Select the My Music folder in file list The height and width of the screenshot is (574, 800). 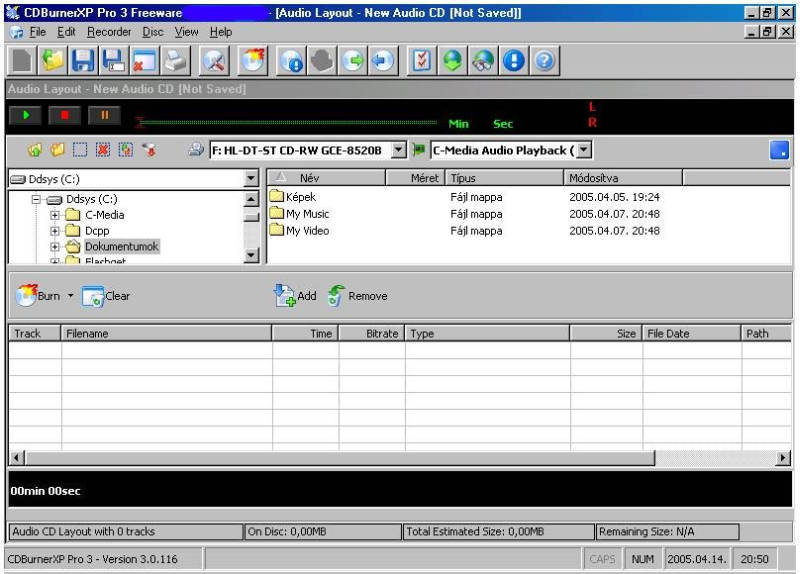(307, 214)
